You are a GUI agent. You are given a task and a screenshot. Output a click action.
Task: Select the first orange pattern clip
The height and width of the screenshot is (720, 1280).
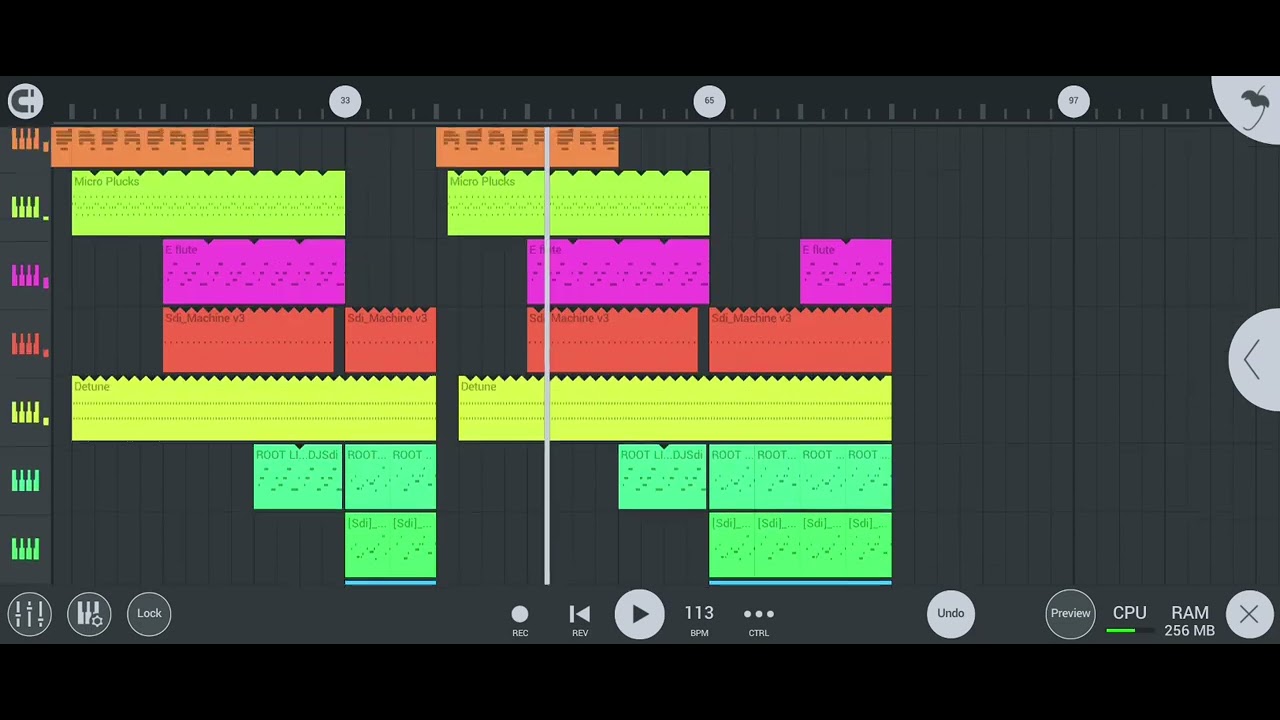click(152, 147)
